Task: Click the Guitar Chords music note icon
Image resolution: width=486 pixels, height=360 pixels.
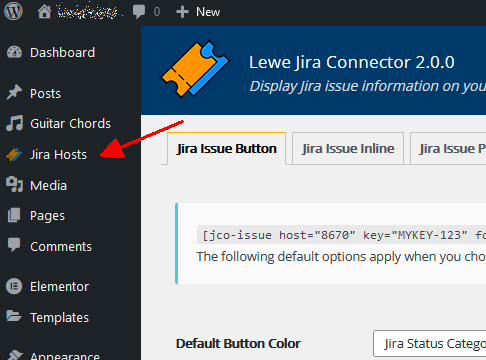Action: [14, 123]
